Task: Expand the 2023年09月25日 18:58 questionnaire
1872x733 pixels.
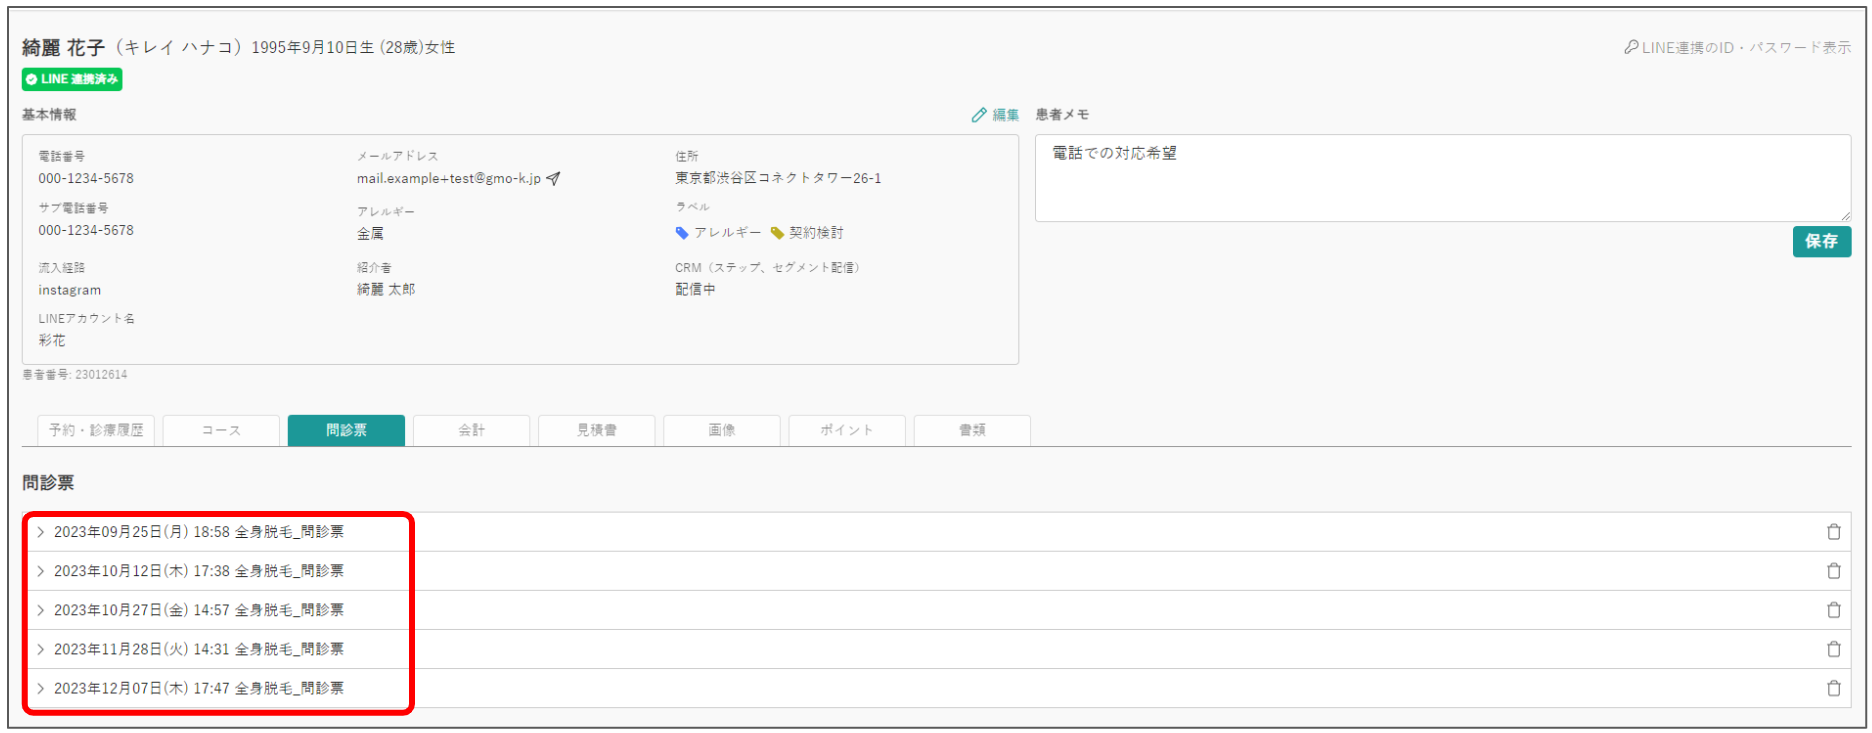Action: point(198,532)
